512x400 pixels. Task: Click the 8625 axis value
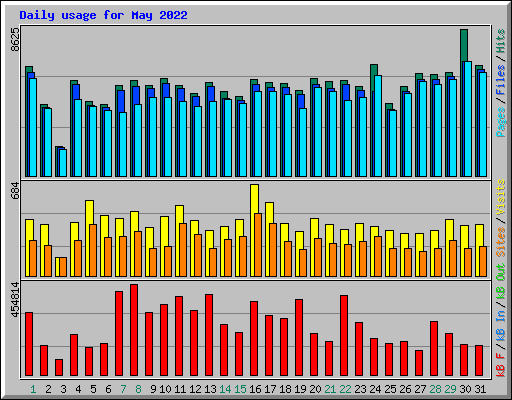click(x=15, y=39)
